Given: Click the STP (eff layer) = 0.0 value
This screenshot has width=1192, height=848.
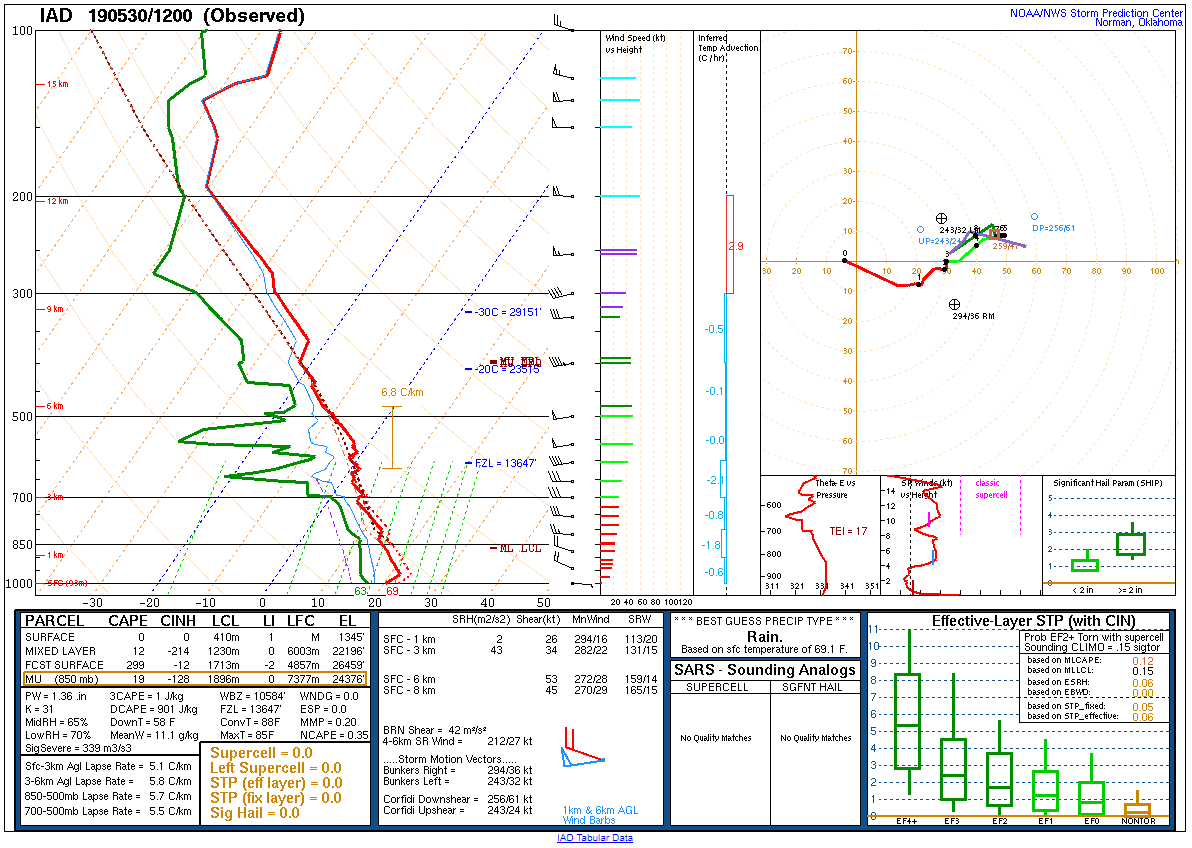Looking at the screenshot, I should [276, 783].
